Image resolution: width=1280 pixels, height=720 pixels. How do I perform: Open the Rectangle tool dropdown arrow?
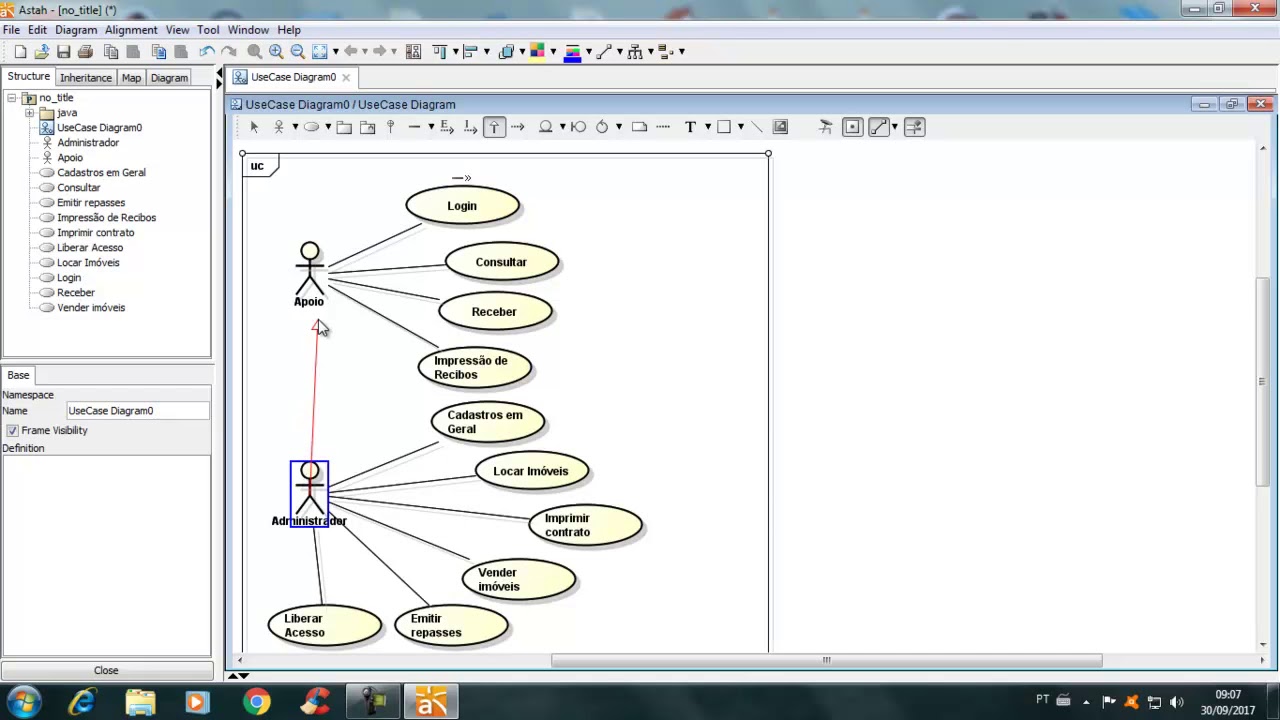point(740,127)
